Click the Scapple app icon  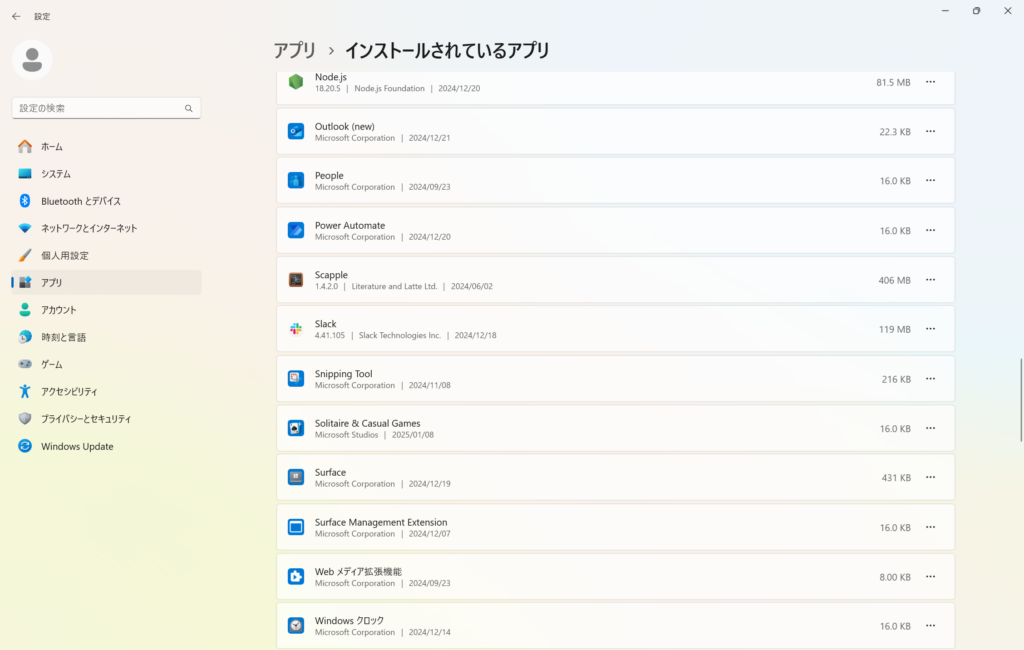[x=296, y=280]
